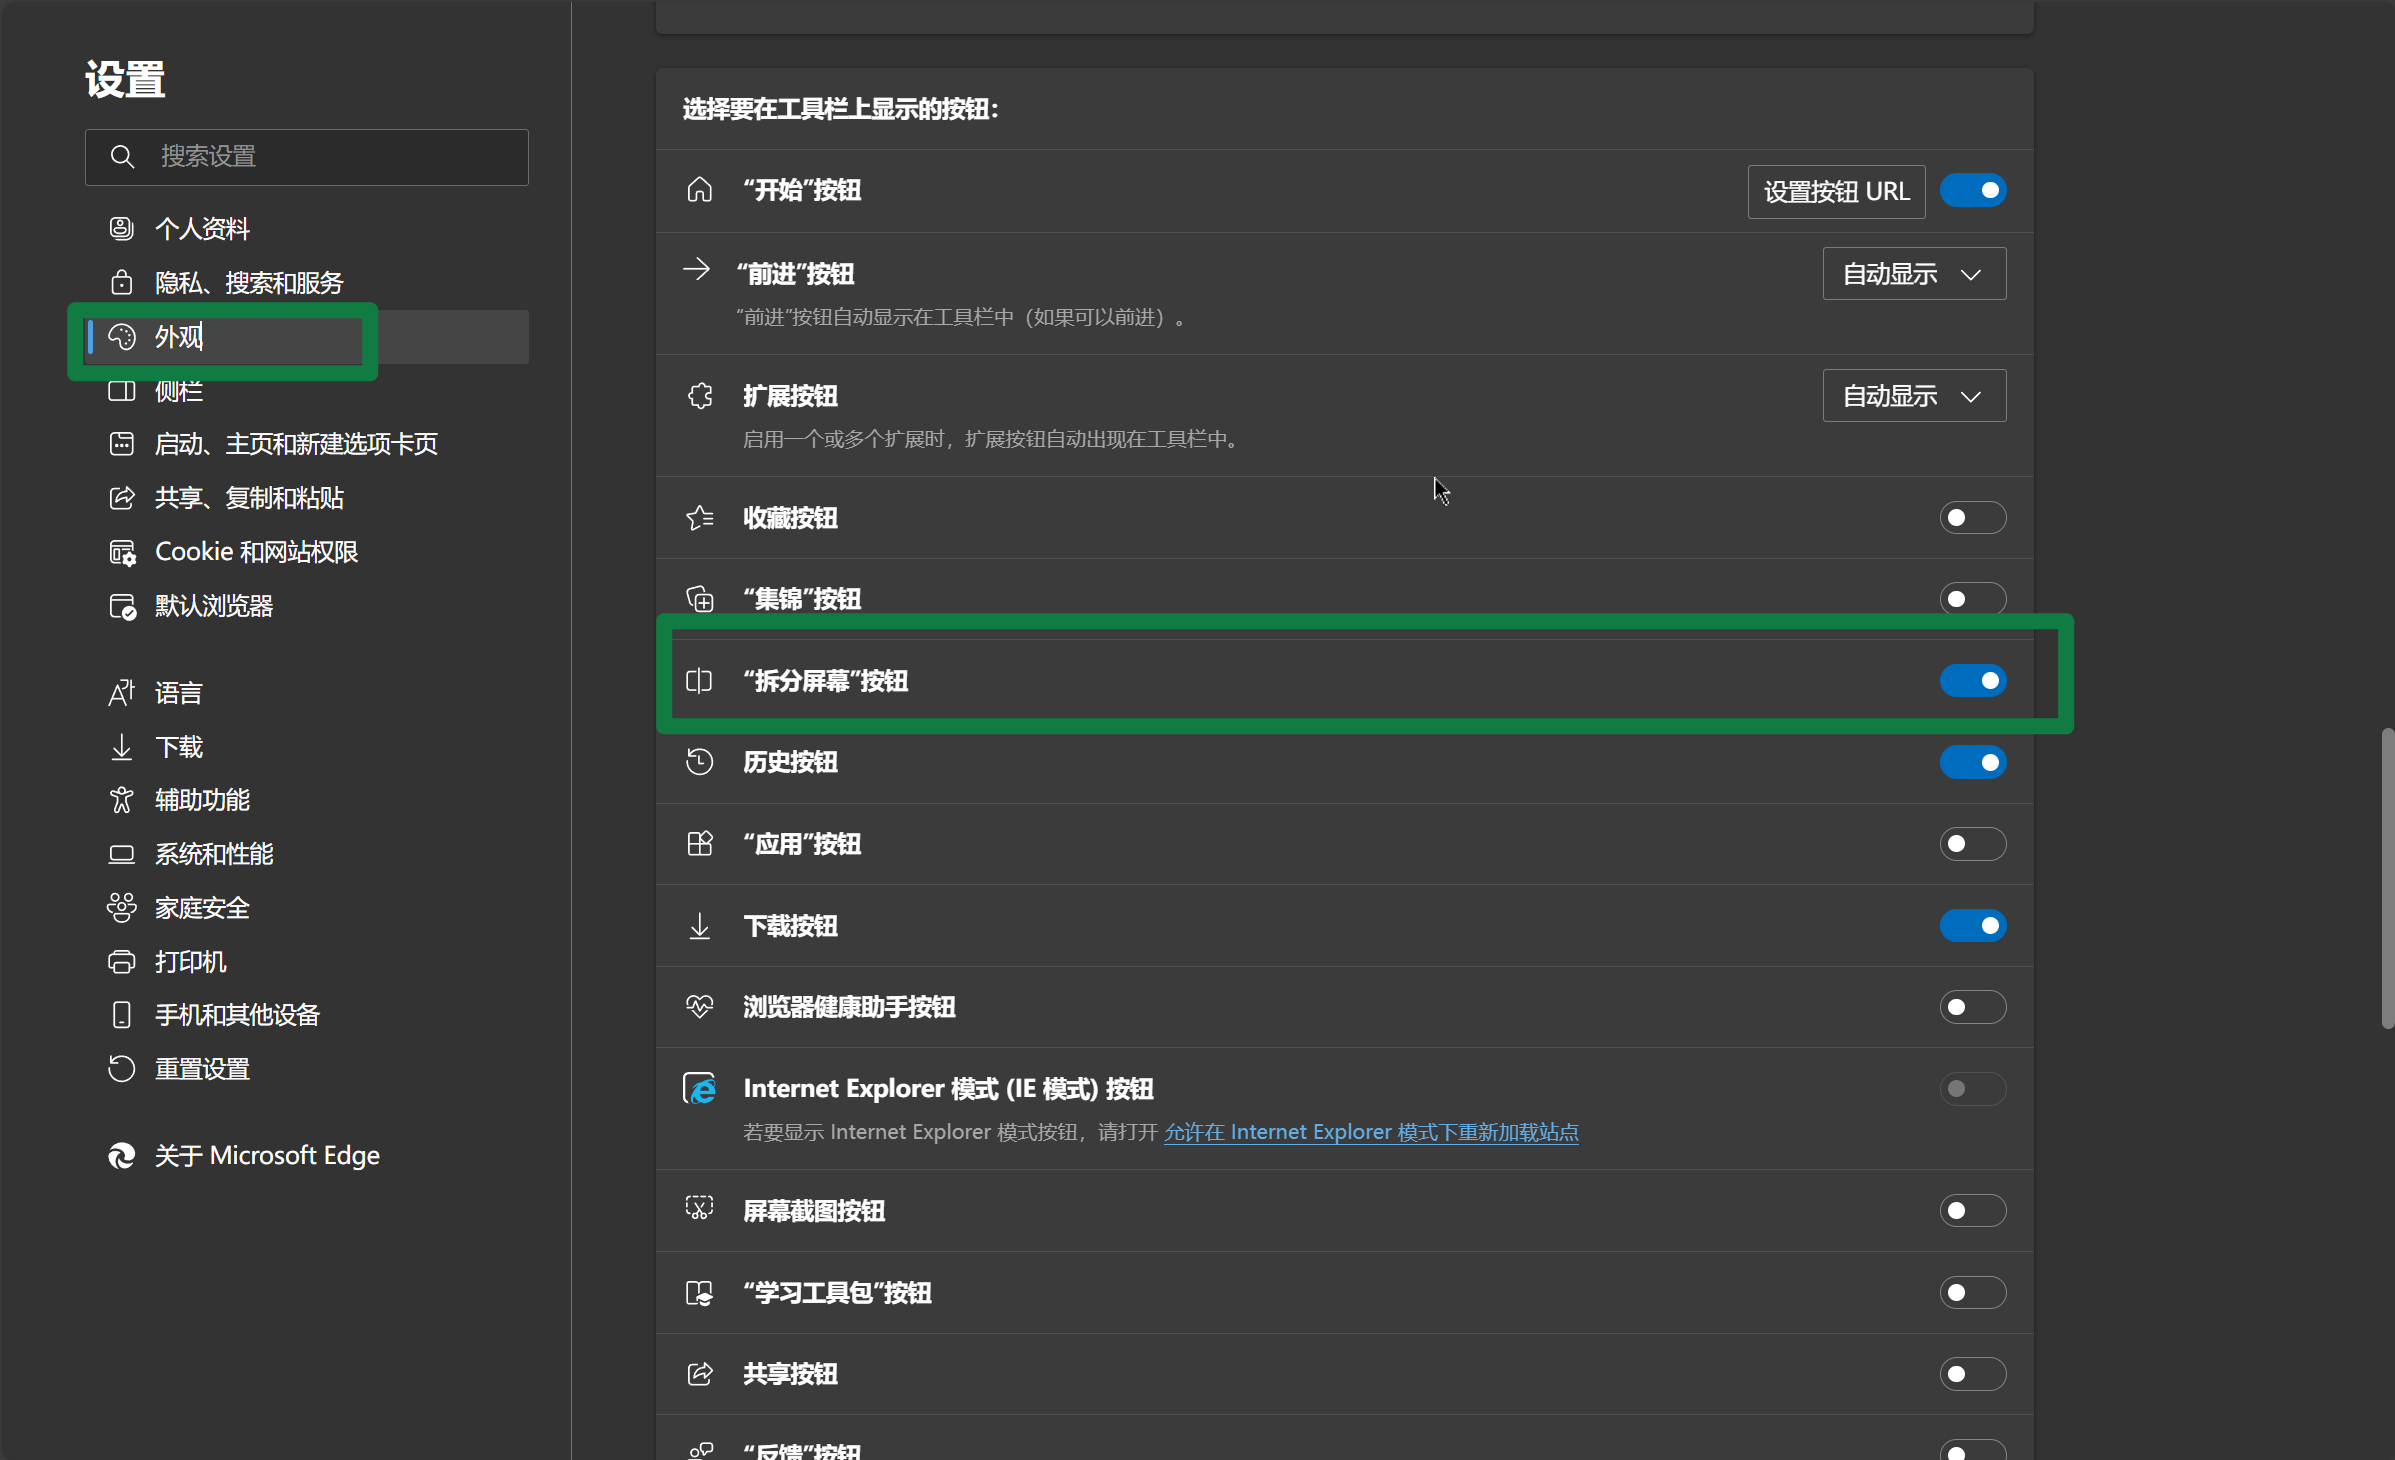Select Cookie 和网站权限 in sidebar
The width and height of the screenshot is (2395, 1460).
click(256, 552)
